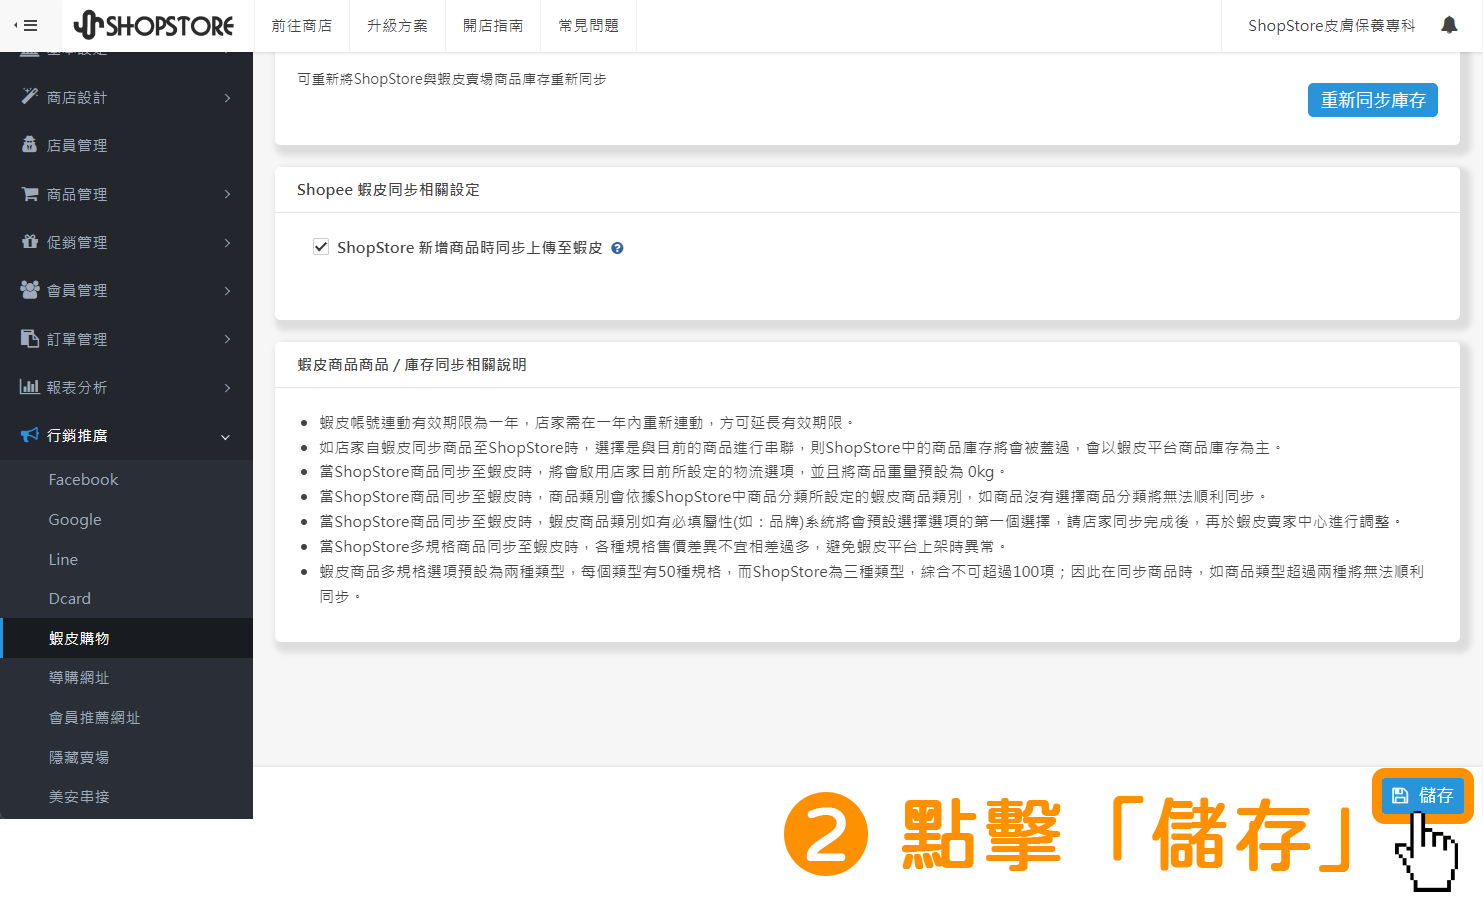Open 店員管理 menu item
The image size is (1483, 901).
point(126,145)
